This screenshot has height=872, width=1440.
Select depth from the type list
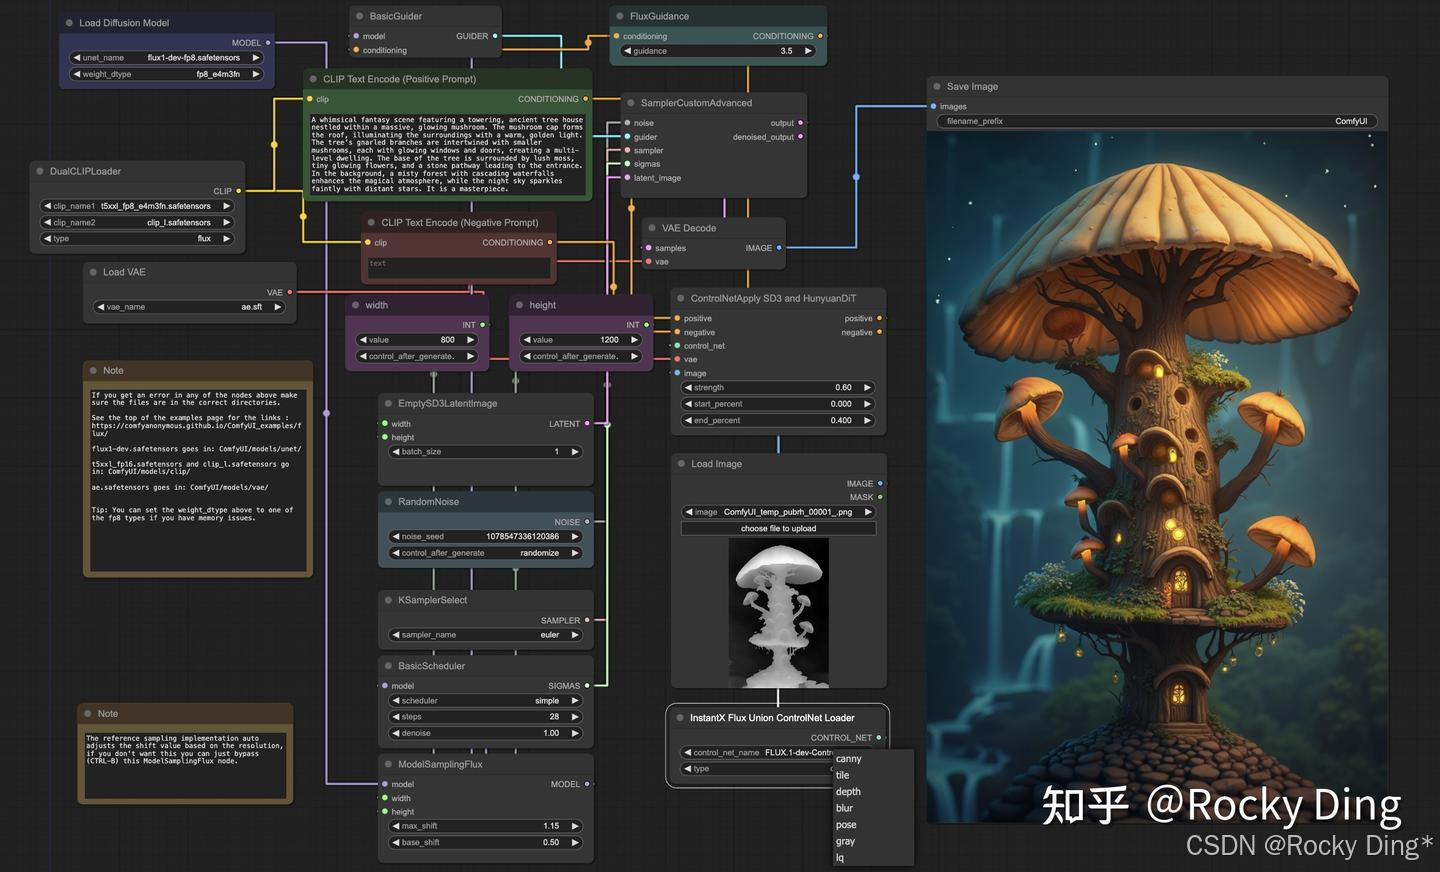[x=848, y=792]
